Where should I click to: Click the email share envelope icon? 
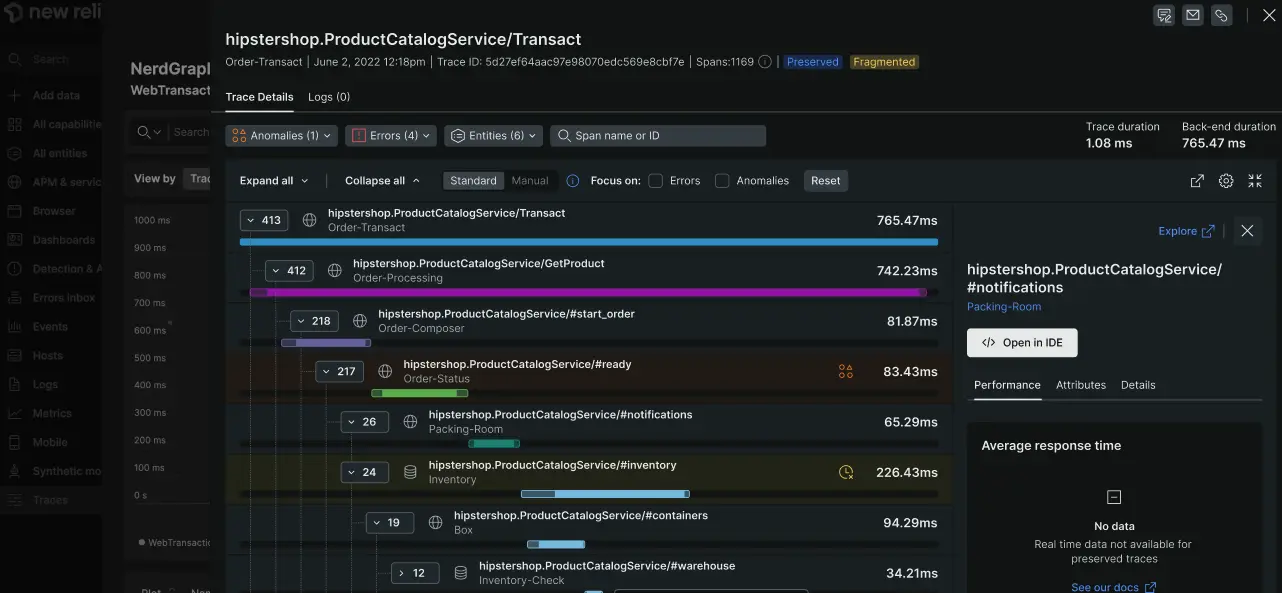pyautogui.click(x=1193, y=15)
